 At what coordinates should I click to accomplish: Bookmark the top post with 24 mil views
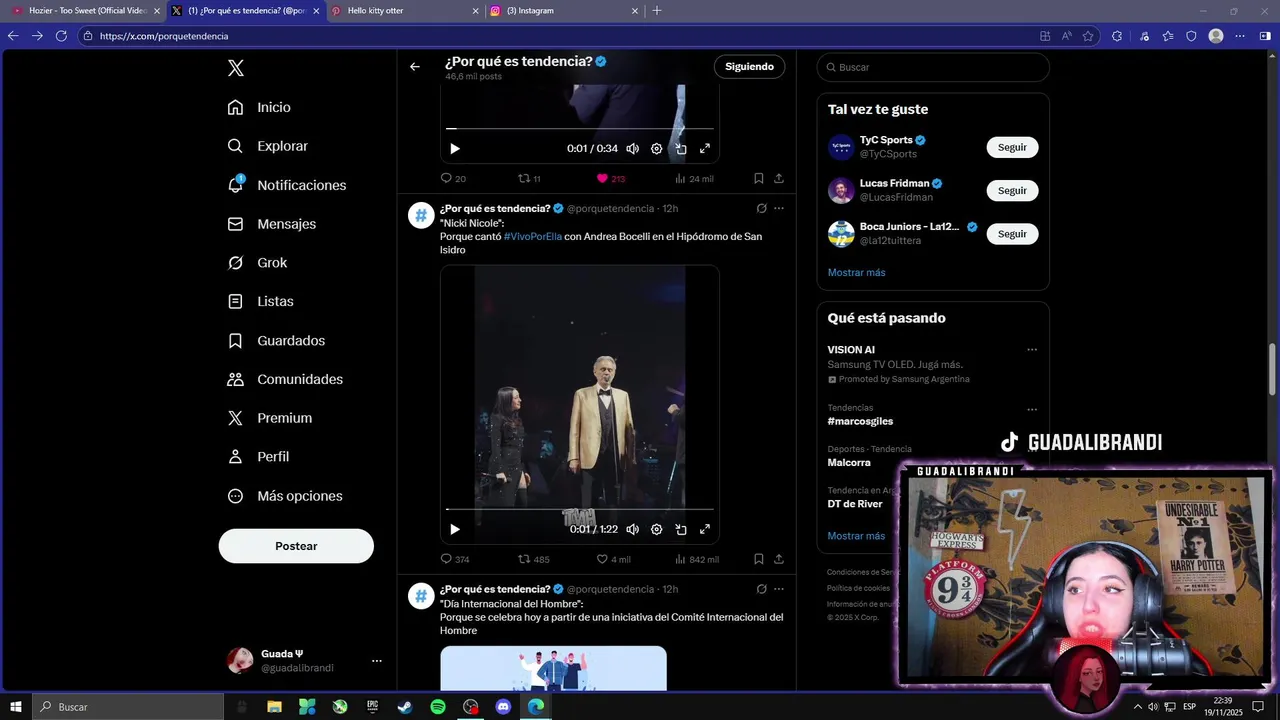pyautogui.click(x=759, y=179)
